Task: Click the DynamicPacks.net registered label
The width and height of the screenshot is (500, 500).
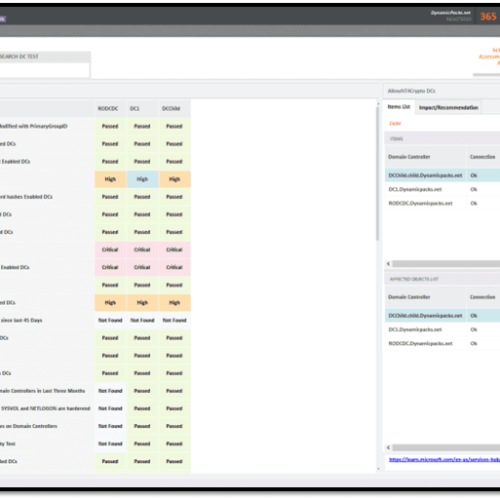Action: tap(451, 16)
